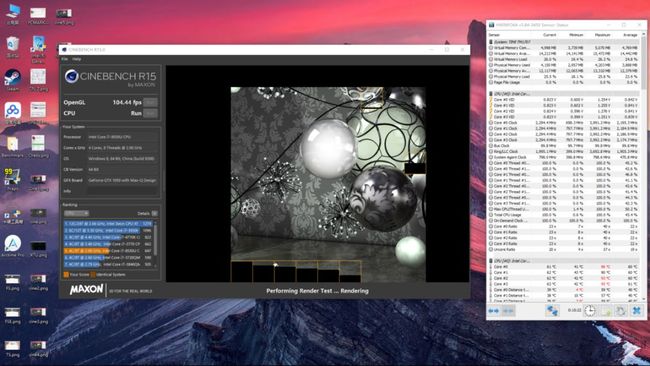650x366 pixels.
Task: Select the cine2.png desktop file
Action: tap(38, 281)
